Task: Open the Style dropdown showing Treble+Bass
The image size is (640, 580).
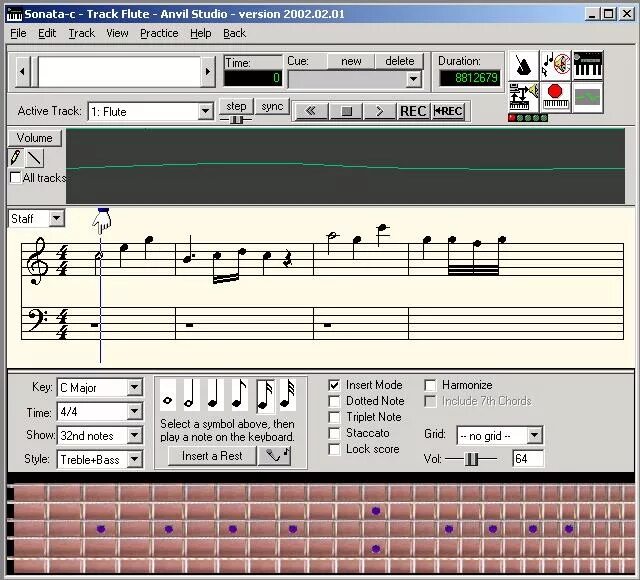Action: [134, 460]
